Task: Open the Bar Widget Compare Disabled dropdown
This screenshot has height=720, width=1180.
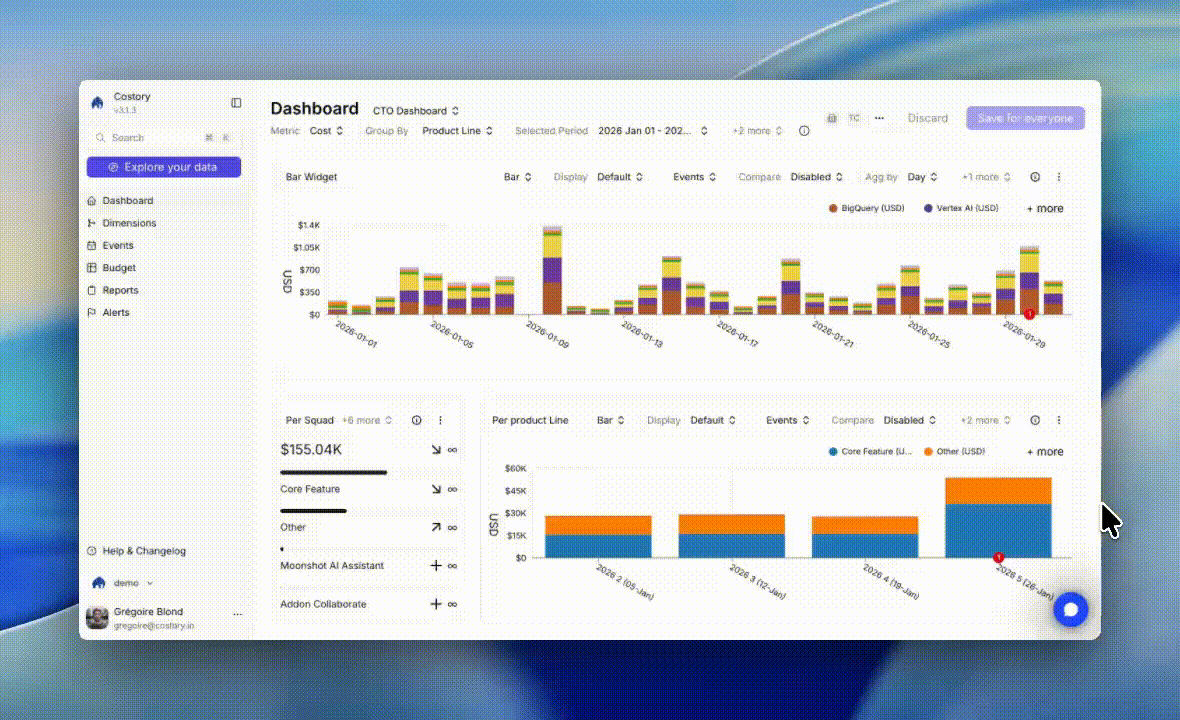Action: (817, 177)
